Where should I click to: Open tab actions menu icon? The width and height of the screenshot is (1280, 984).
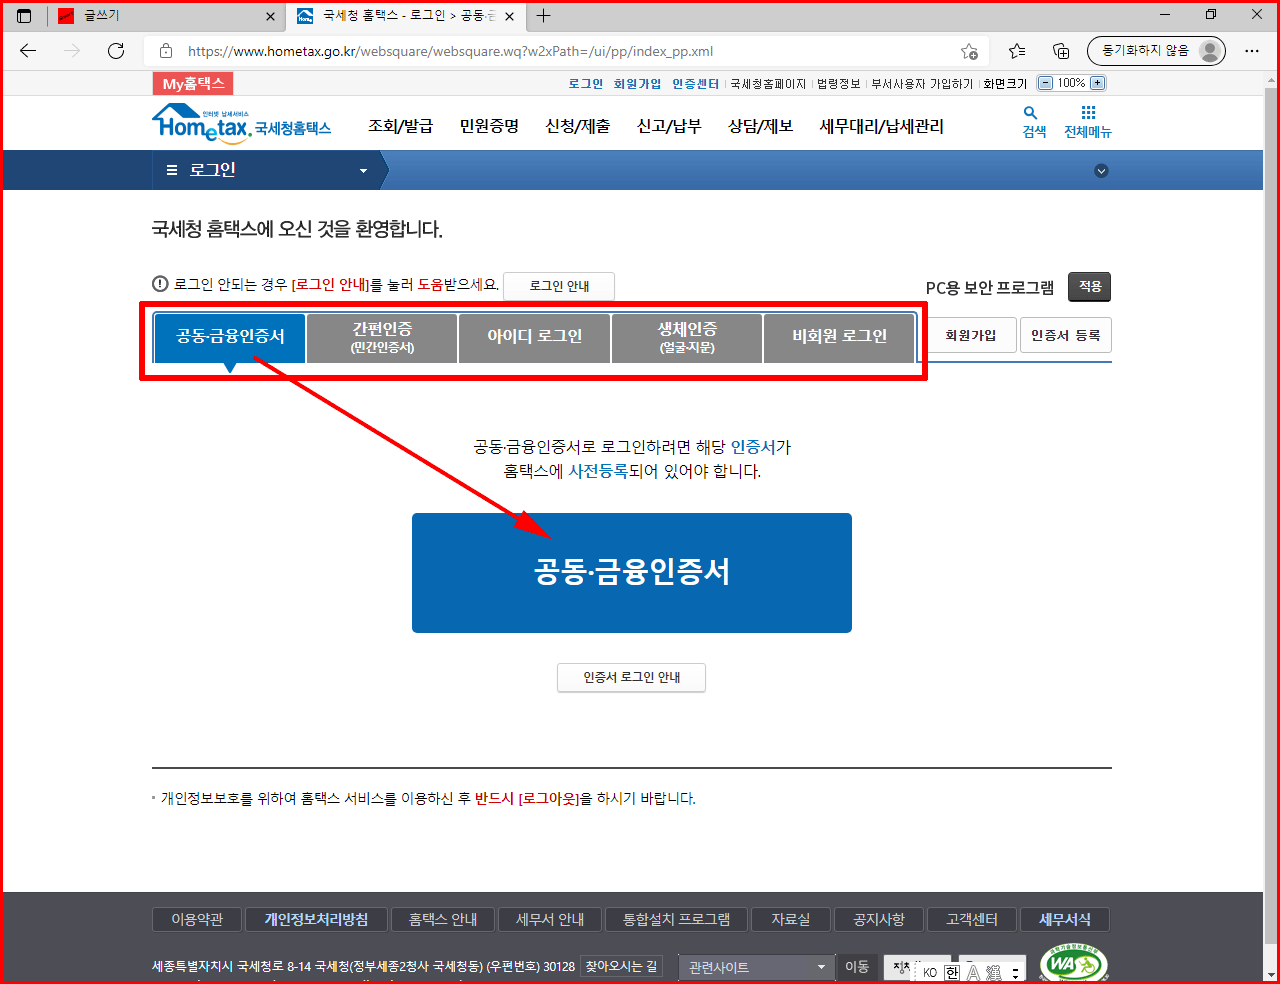[x=24, y=16]
